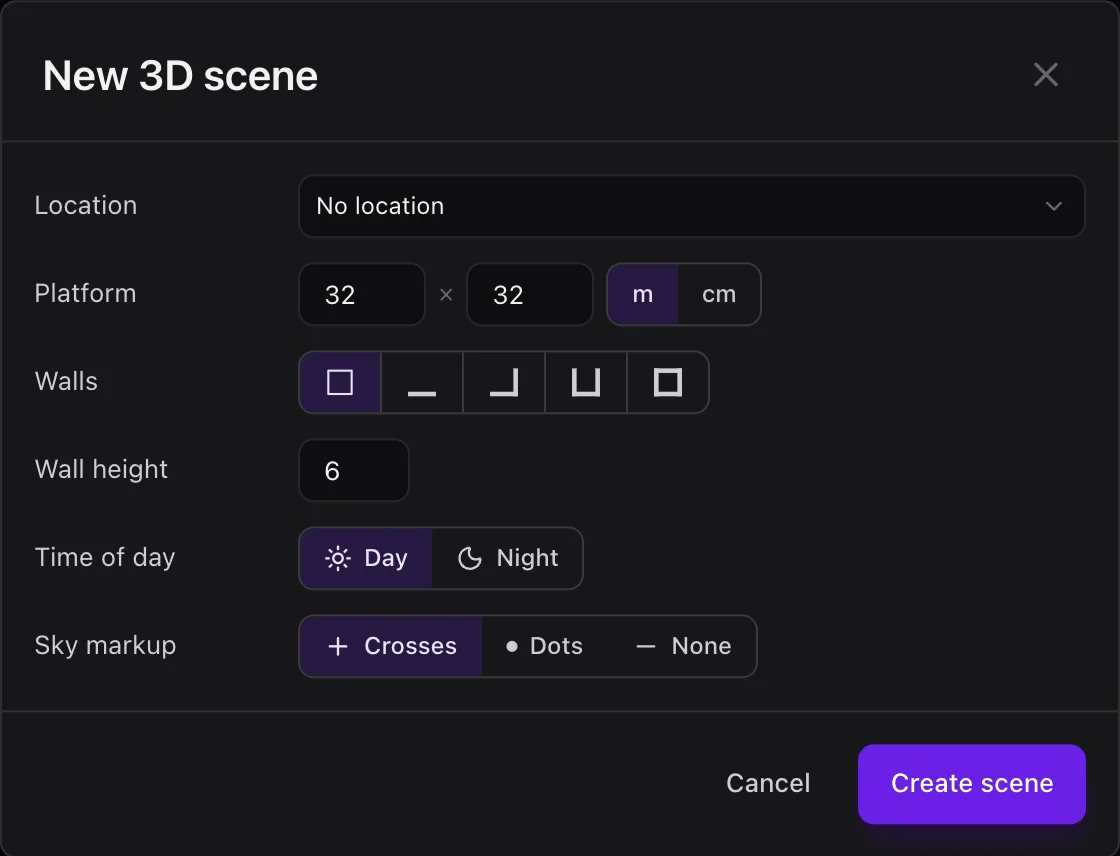Screen dimensions: 1120x856
Task: Open the Location dropdown
Action: [x=691, y=206]
